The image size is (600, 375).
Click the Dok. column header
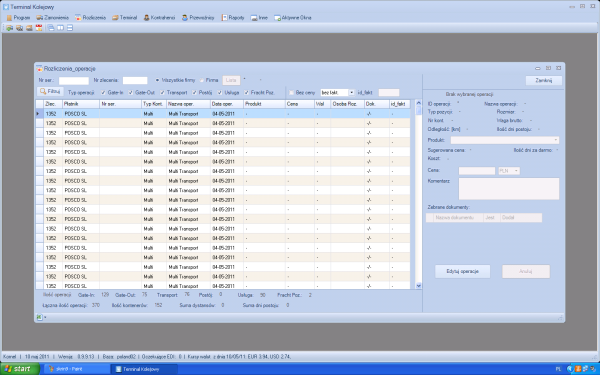[x=377, y=104]
